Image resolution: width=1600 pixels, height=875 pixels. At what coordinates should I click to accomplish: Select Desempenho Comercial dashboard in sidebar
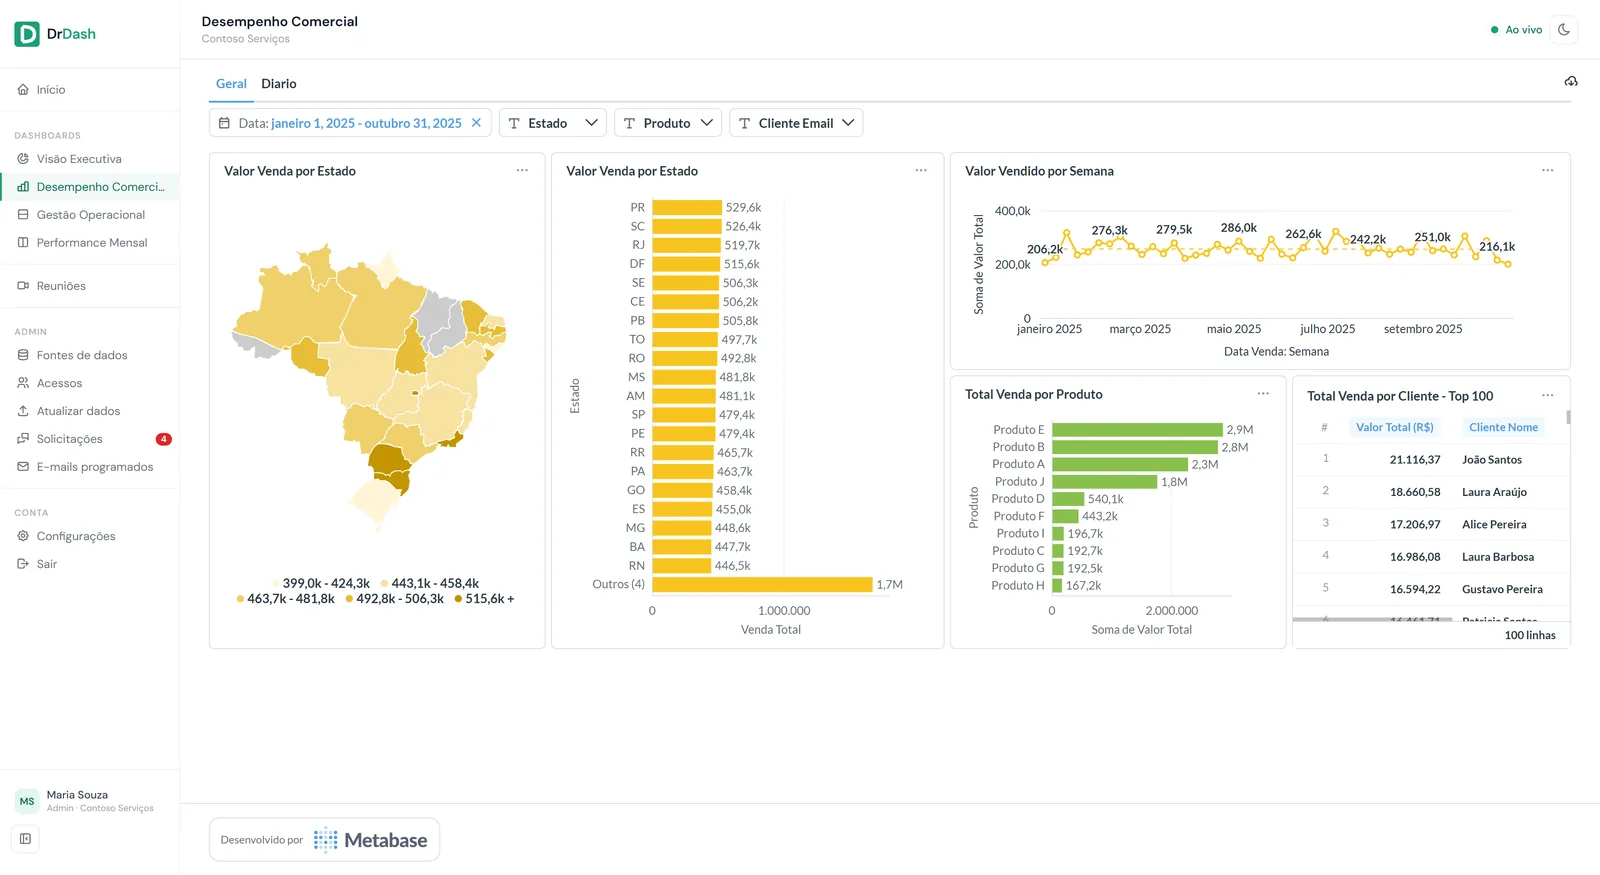point(90,187)
